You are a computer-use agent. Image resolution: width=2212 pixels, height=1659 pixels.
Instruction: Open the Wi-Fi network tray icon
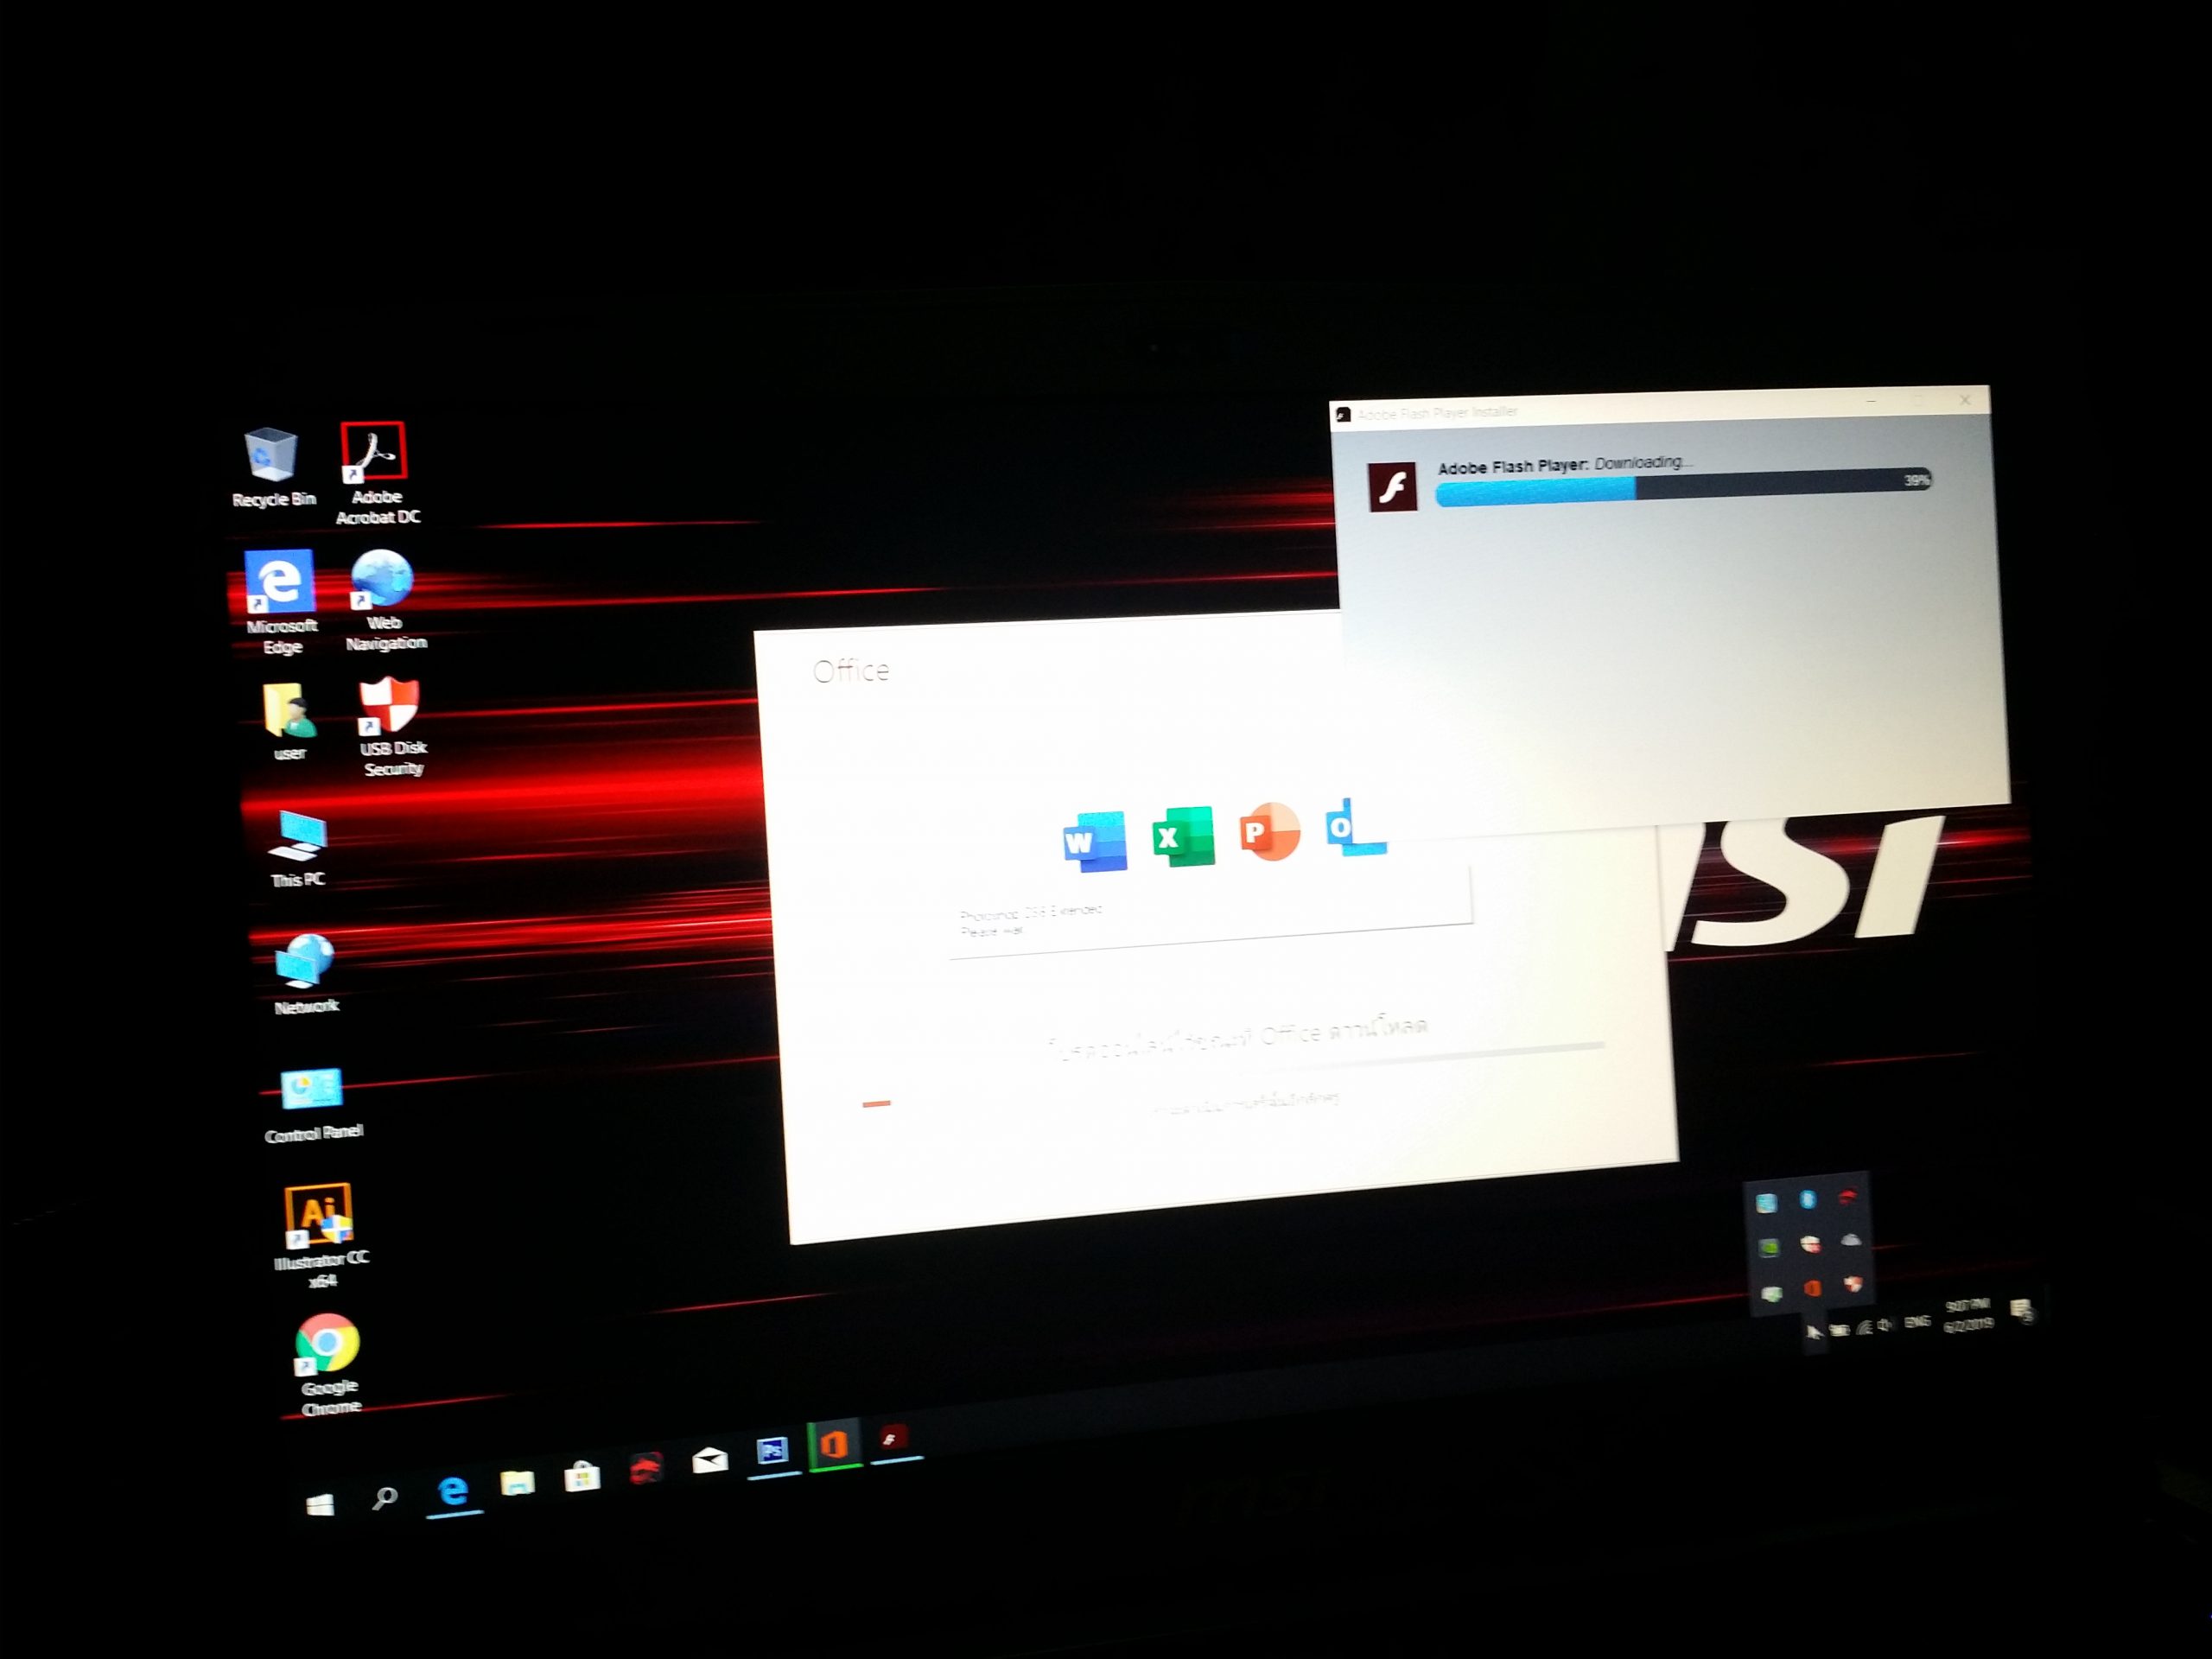[x=1864, y=1328]
